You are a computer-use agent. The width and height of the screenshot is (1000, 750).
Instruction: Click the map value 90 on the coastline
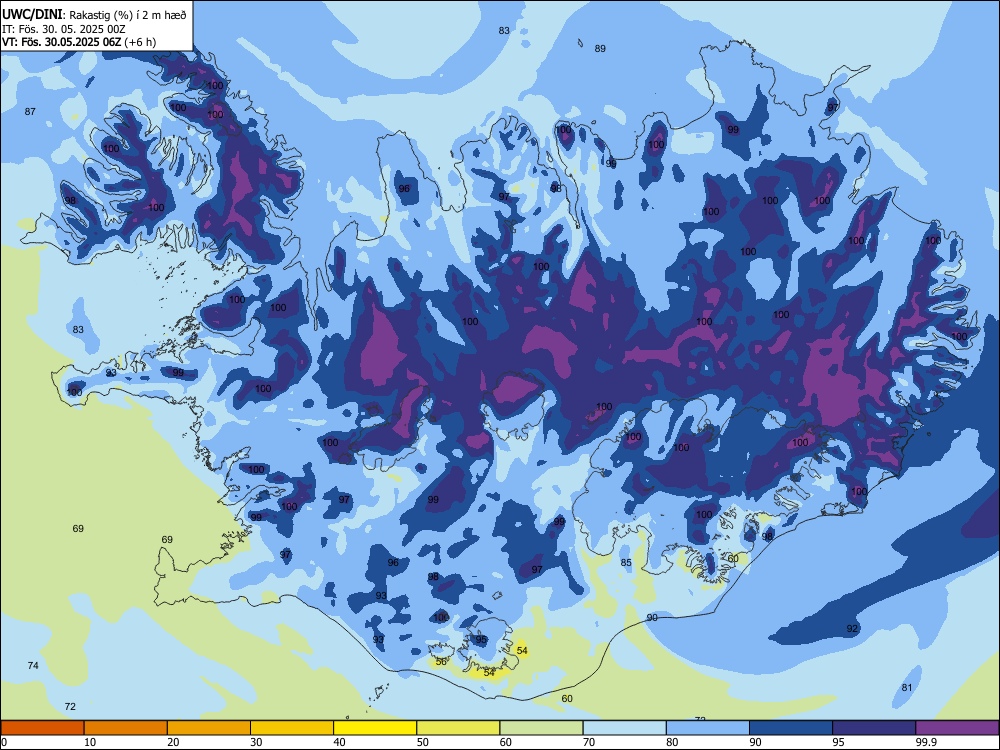[x=652, y=618]
